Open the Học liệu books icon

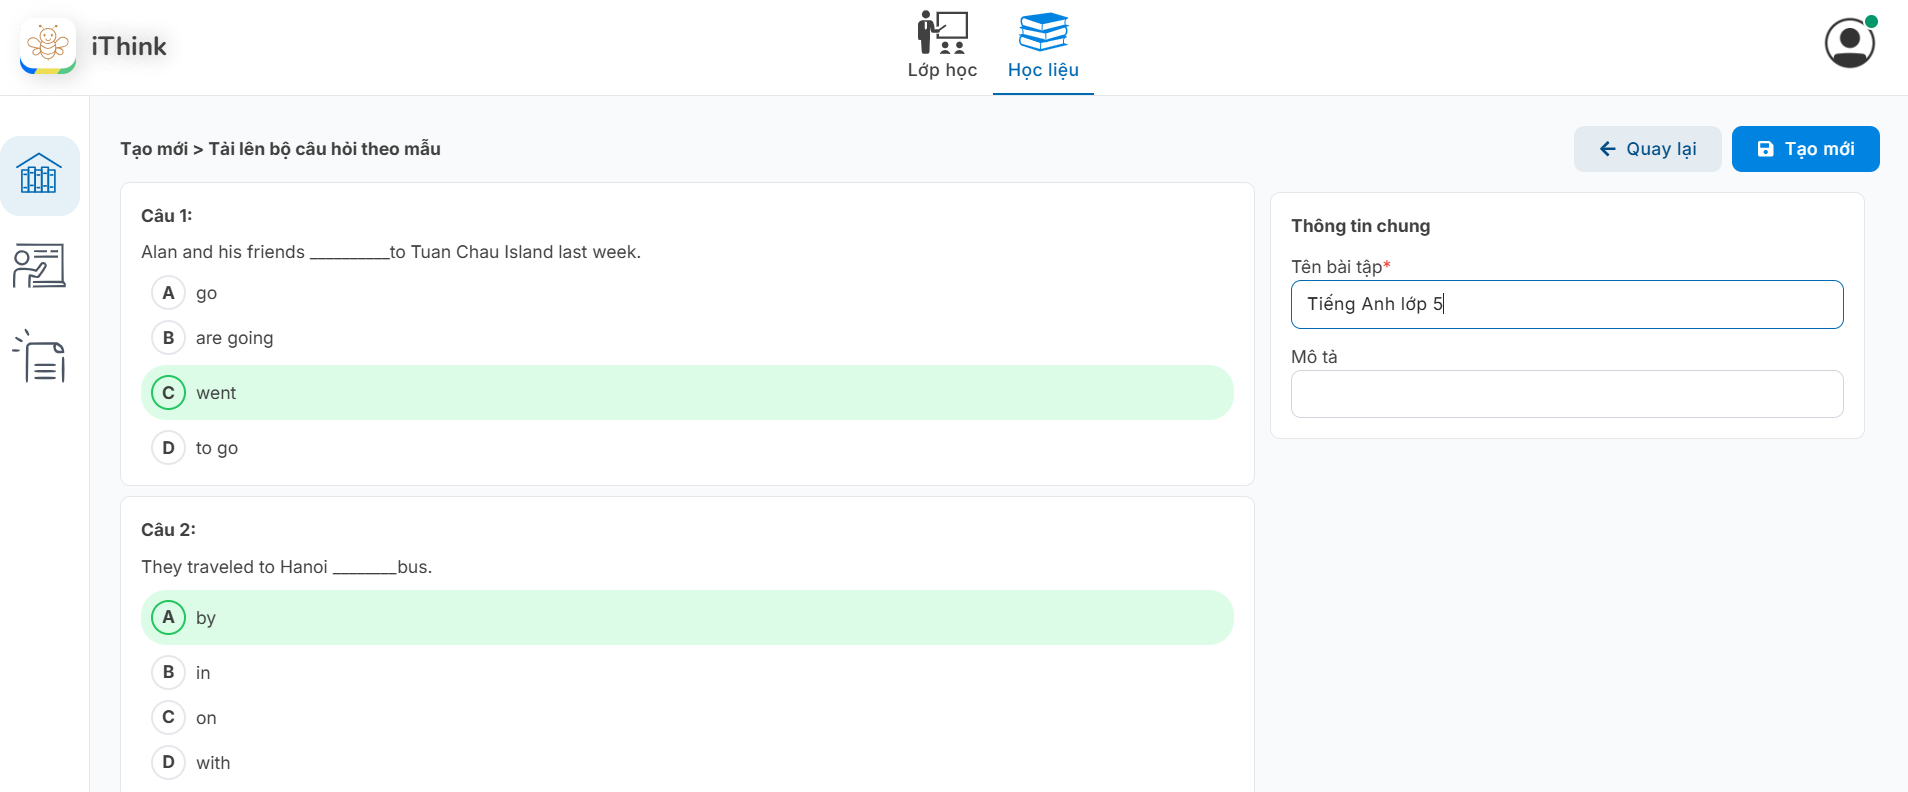(x=1043, y=33)
